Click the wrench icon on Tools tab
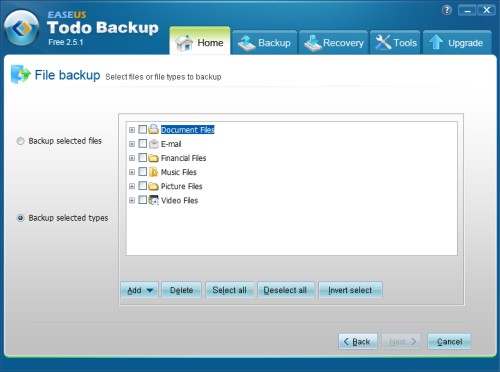 pyautogui.click(x=383, y=43)
